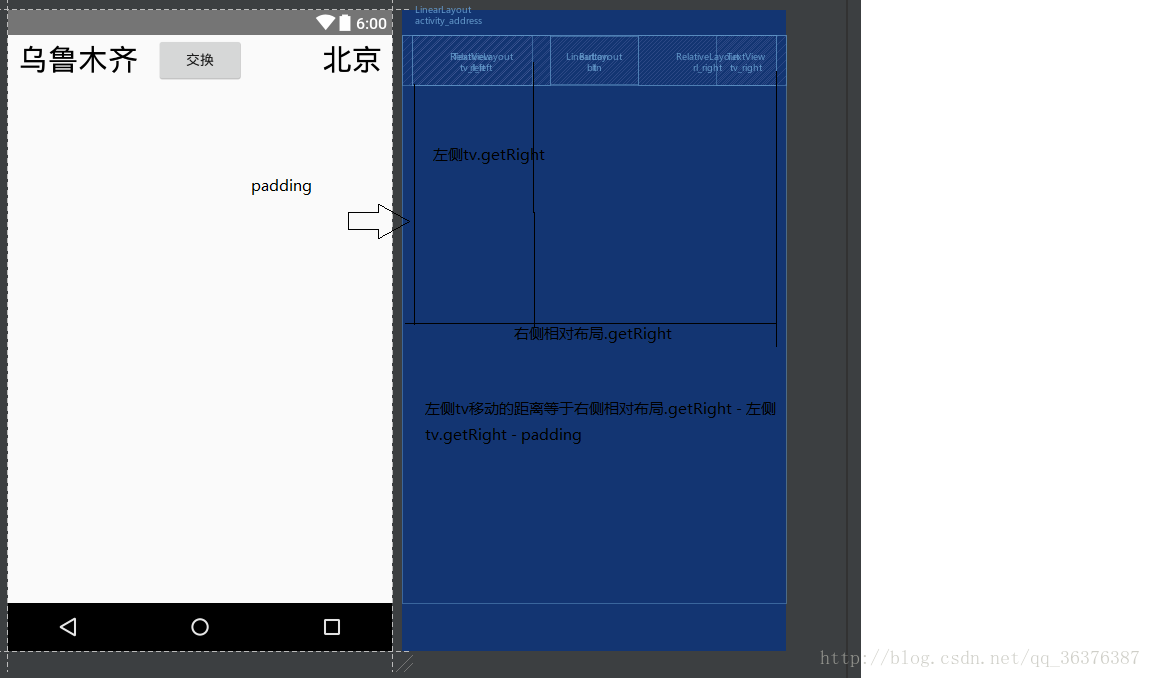Screen dimensions: 1152x678
Task: Click the padding annotation label
Action: [x=281, y=186]
